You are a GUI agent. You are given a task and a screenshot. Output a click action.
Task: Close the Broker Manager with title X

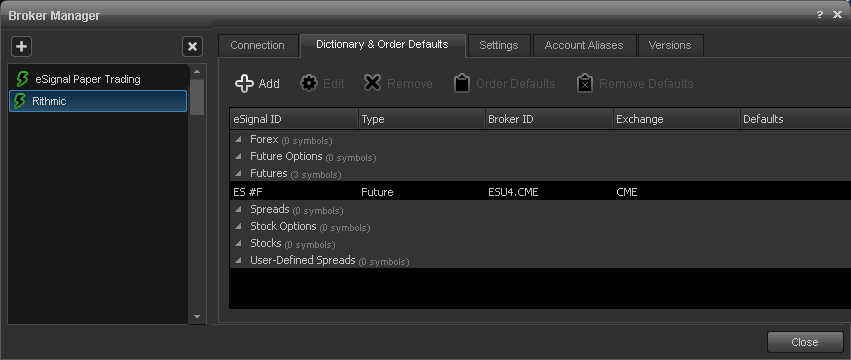pyautogui.click(x=837, y=15)
